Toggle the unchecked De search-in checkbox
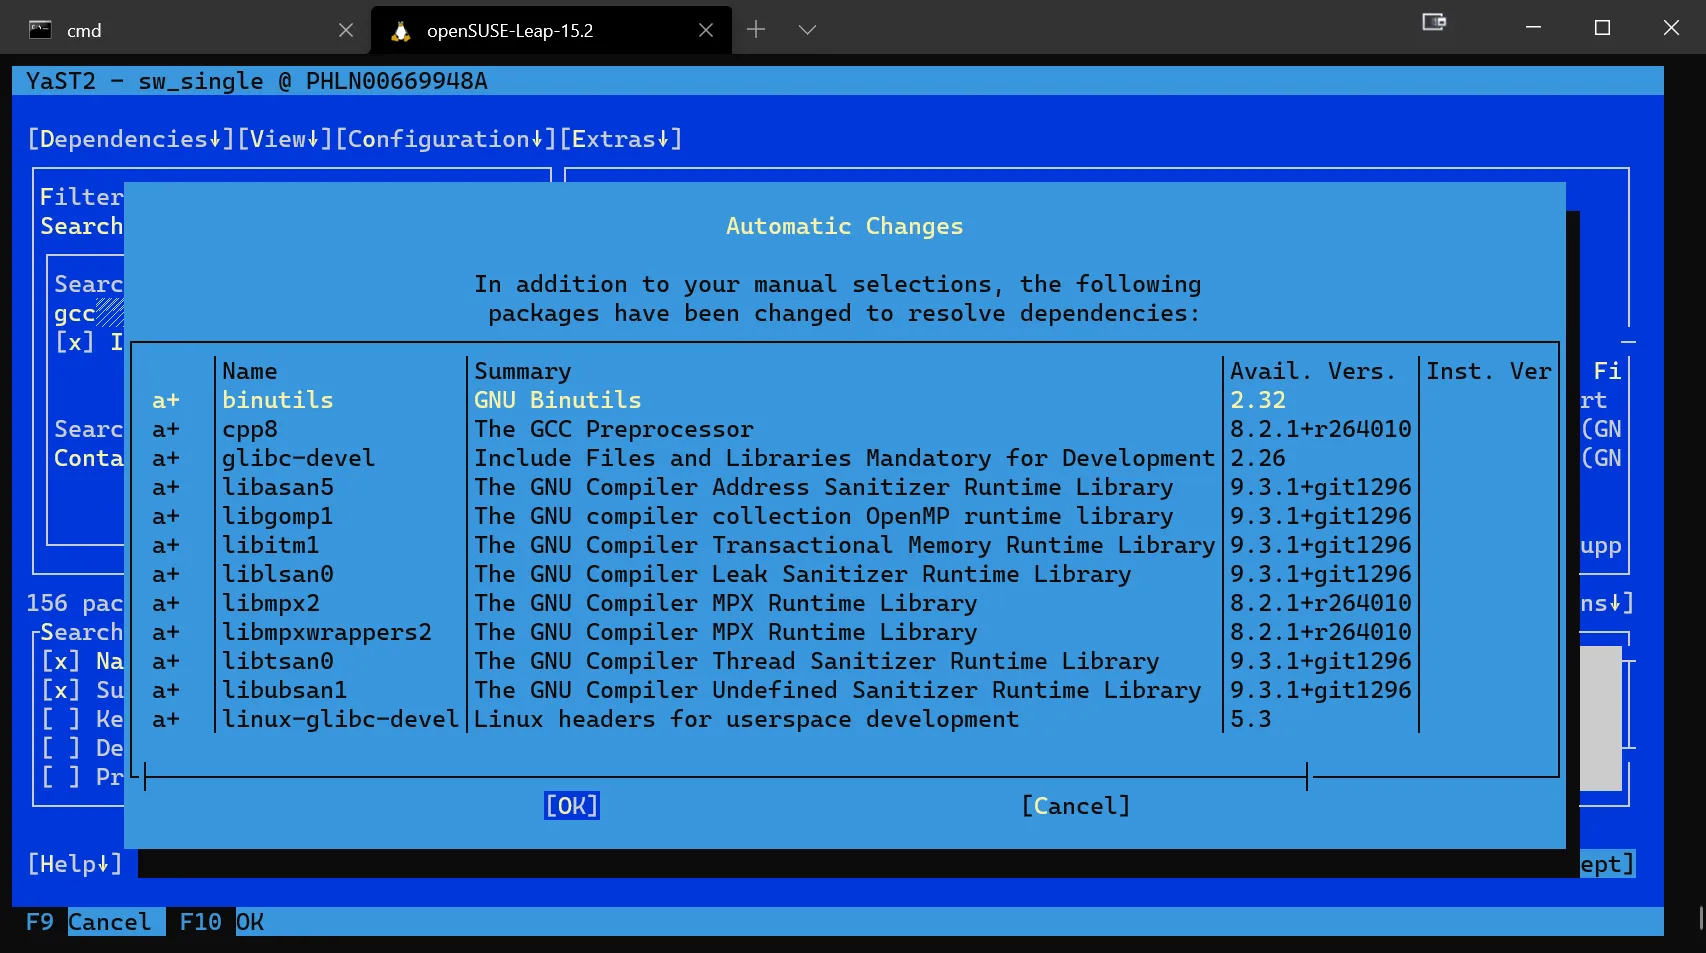This screenshot has width=1706, height=953. click(60, 748)
